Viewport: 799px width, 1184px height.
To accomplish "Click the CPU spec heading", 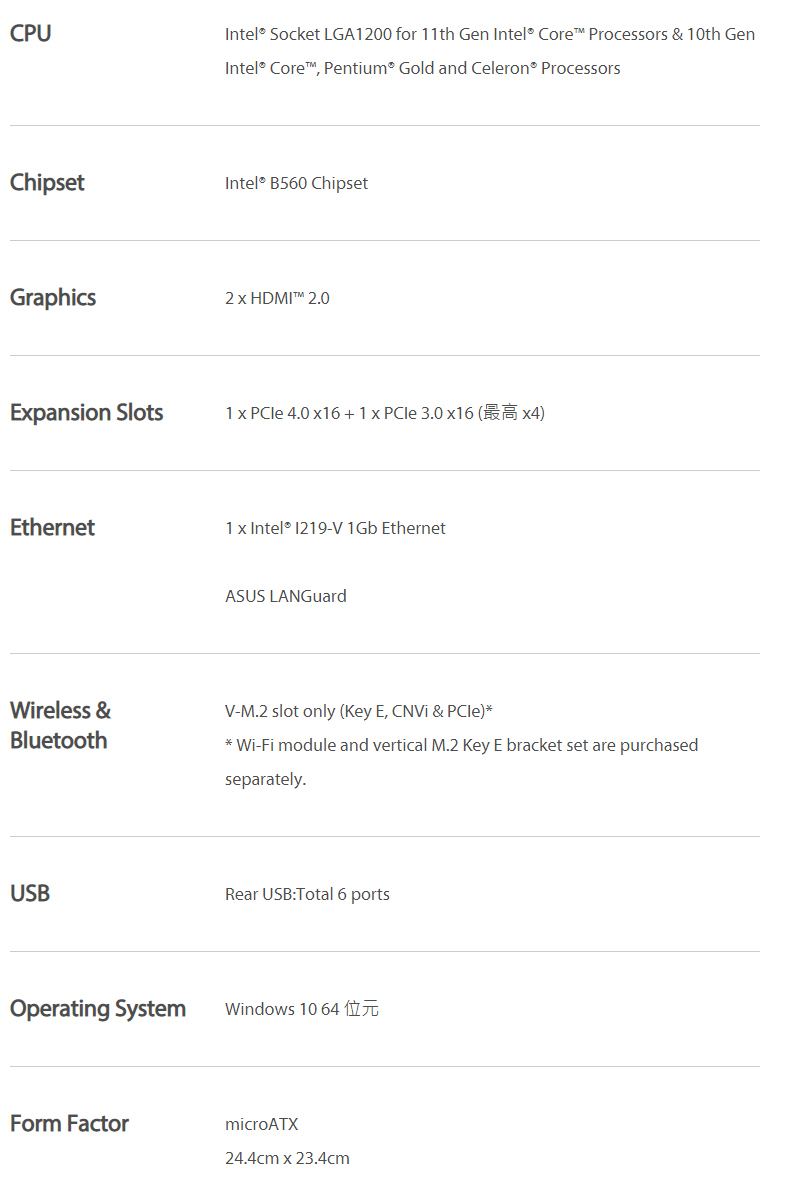I will 30,34.
